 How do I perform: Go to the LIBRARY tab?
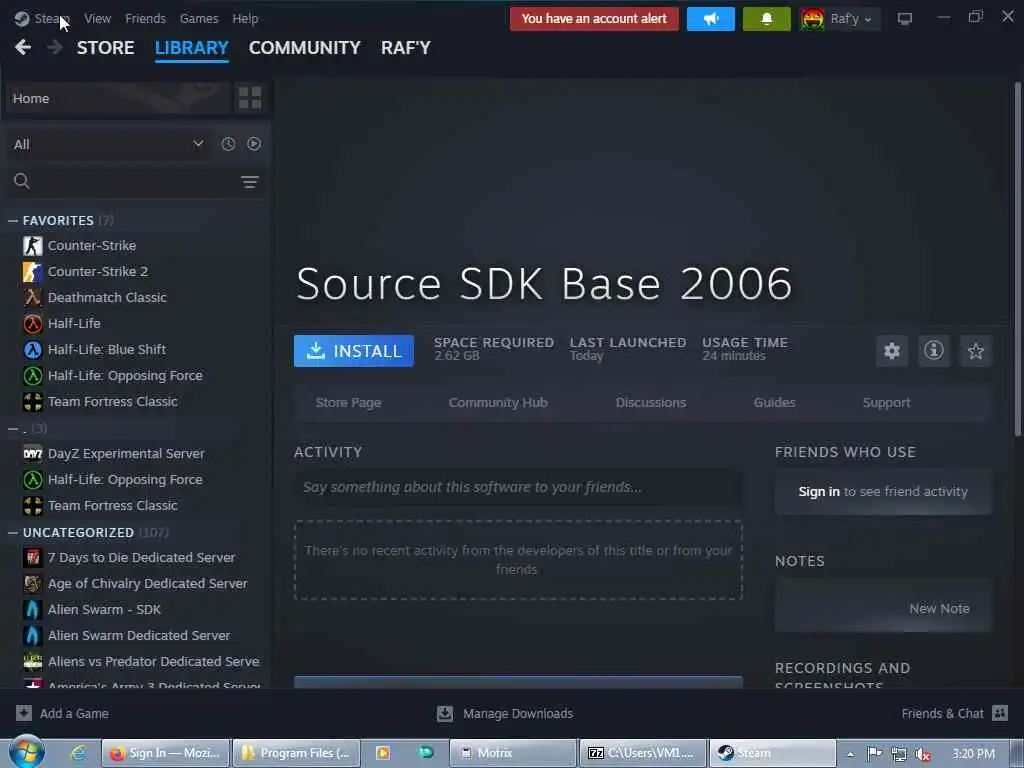pos(192,48)
